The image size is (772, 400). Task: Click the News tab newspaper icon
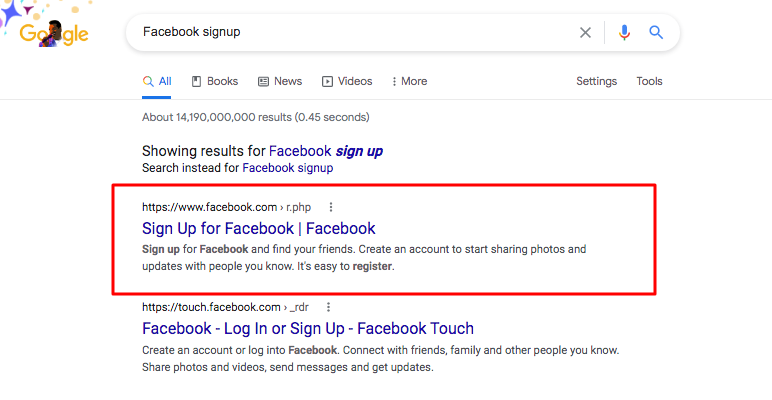pyautogui.click(x=263, y=81)
